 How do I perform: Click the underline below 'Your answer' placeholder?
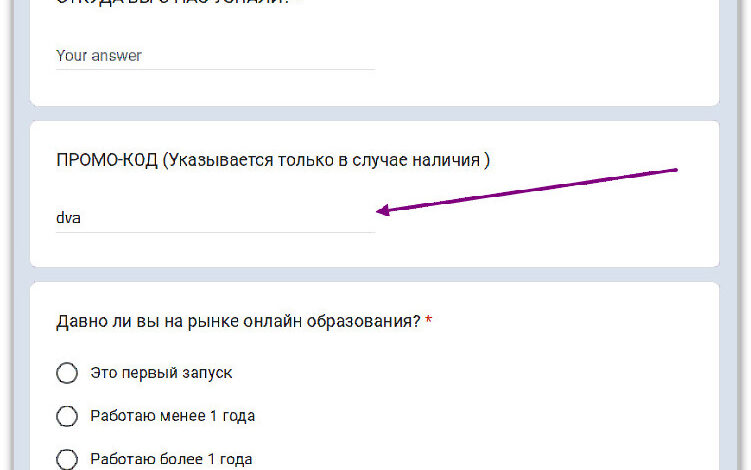(x=214, y=70)
